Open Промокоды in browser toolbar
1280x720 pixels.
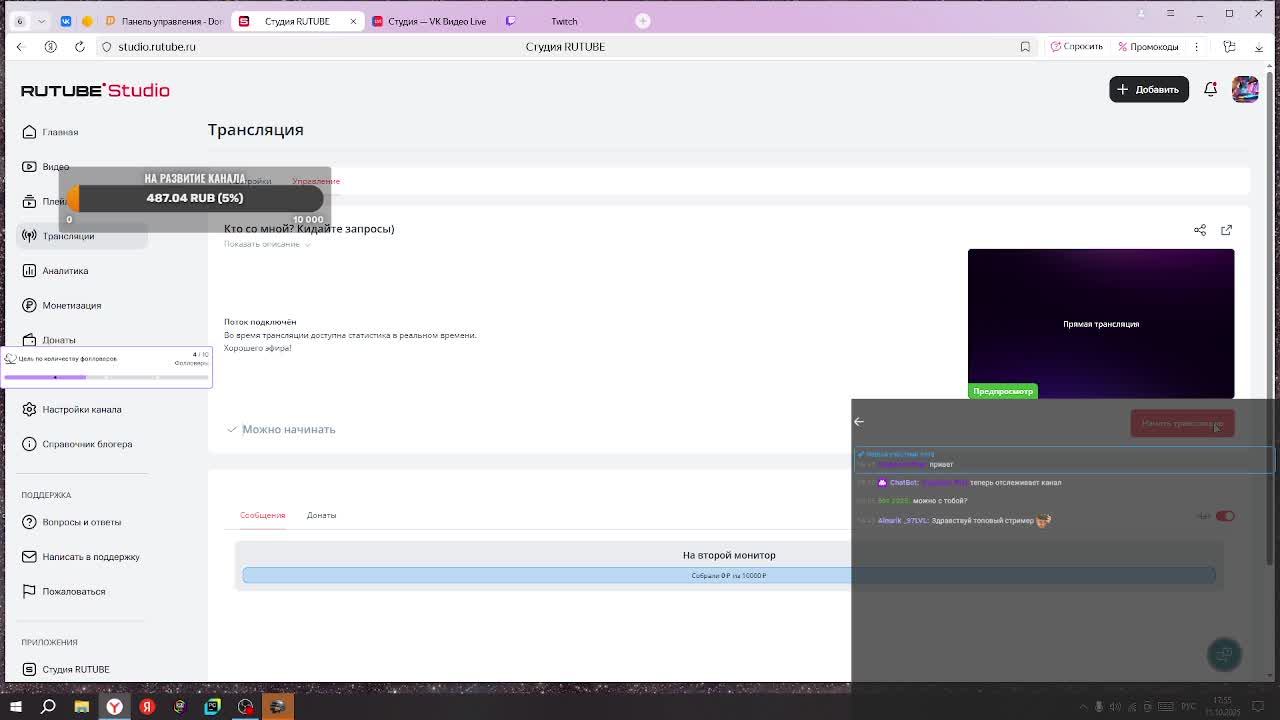(x=1148, y=46)
